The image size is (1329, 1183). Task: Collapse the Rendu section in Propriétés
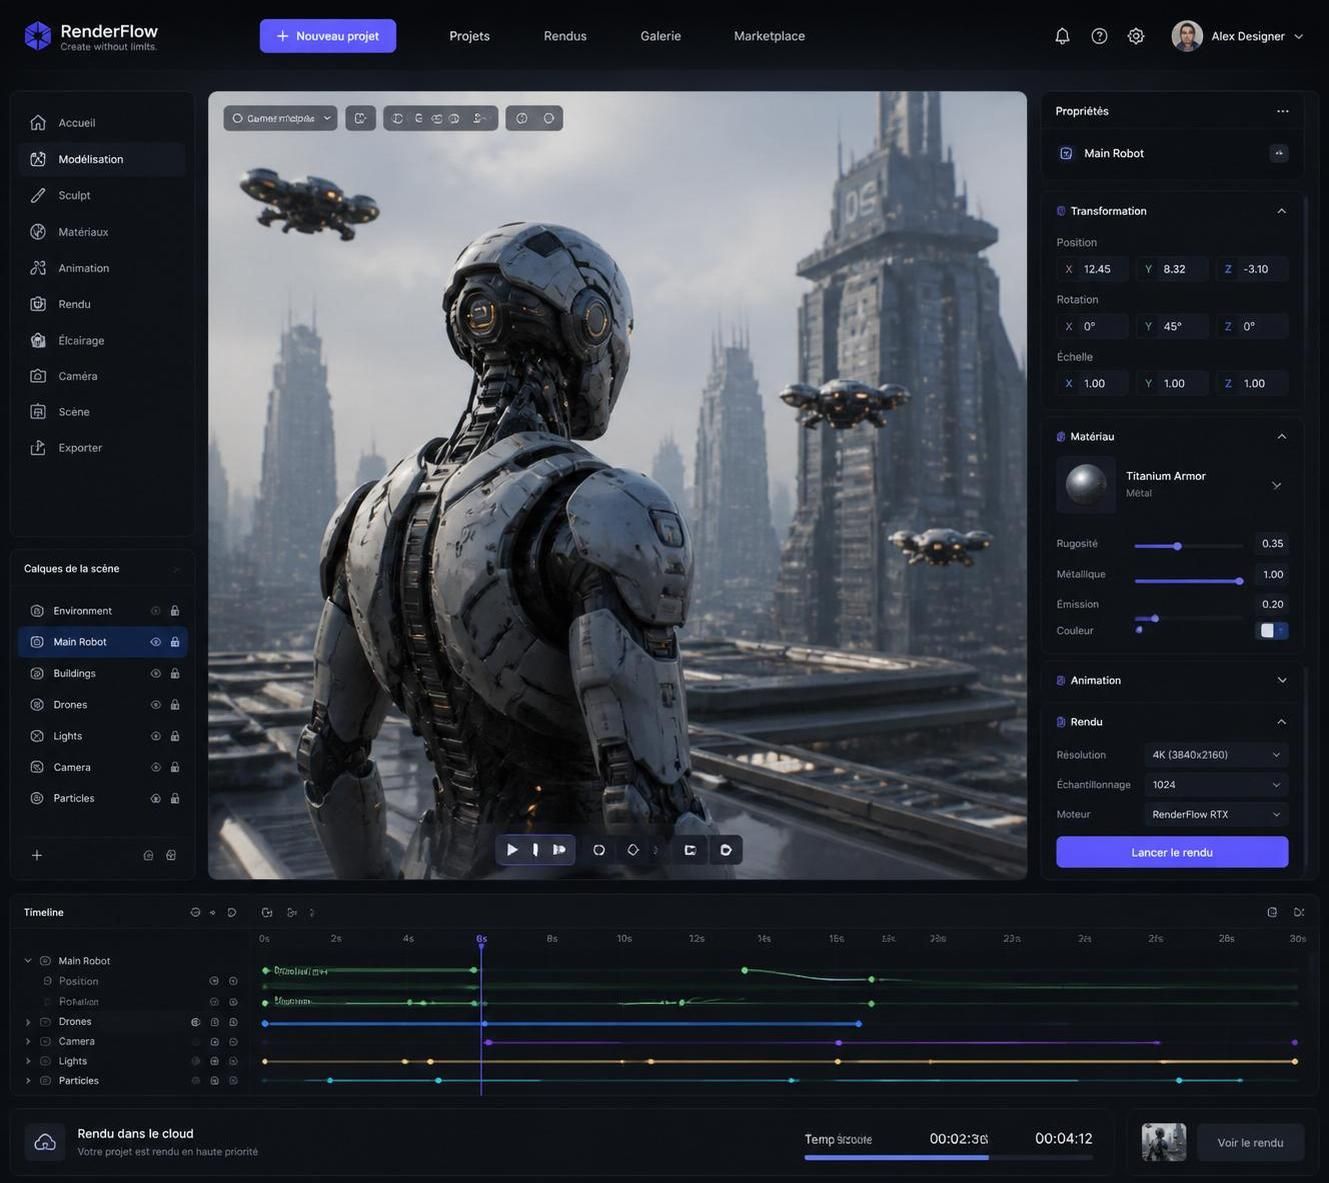1282,722
